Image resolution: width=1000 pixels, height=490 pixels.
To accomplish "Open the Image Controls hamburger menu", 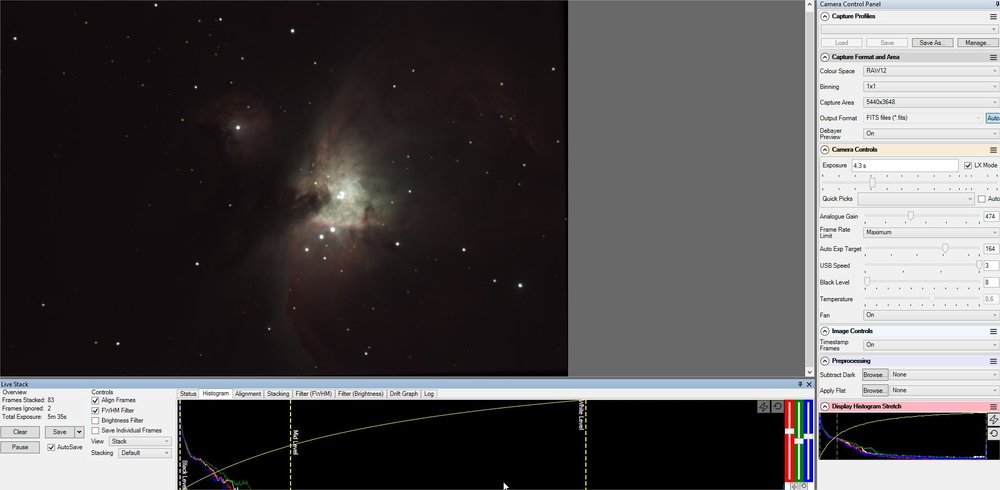I will click(x=993, y=331).
